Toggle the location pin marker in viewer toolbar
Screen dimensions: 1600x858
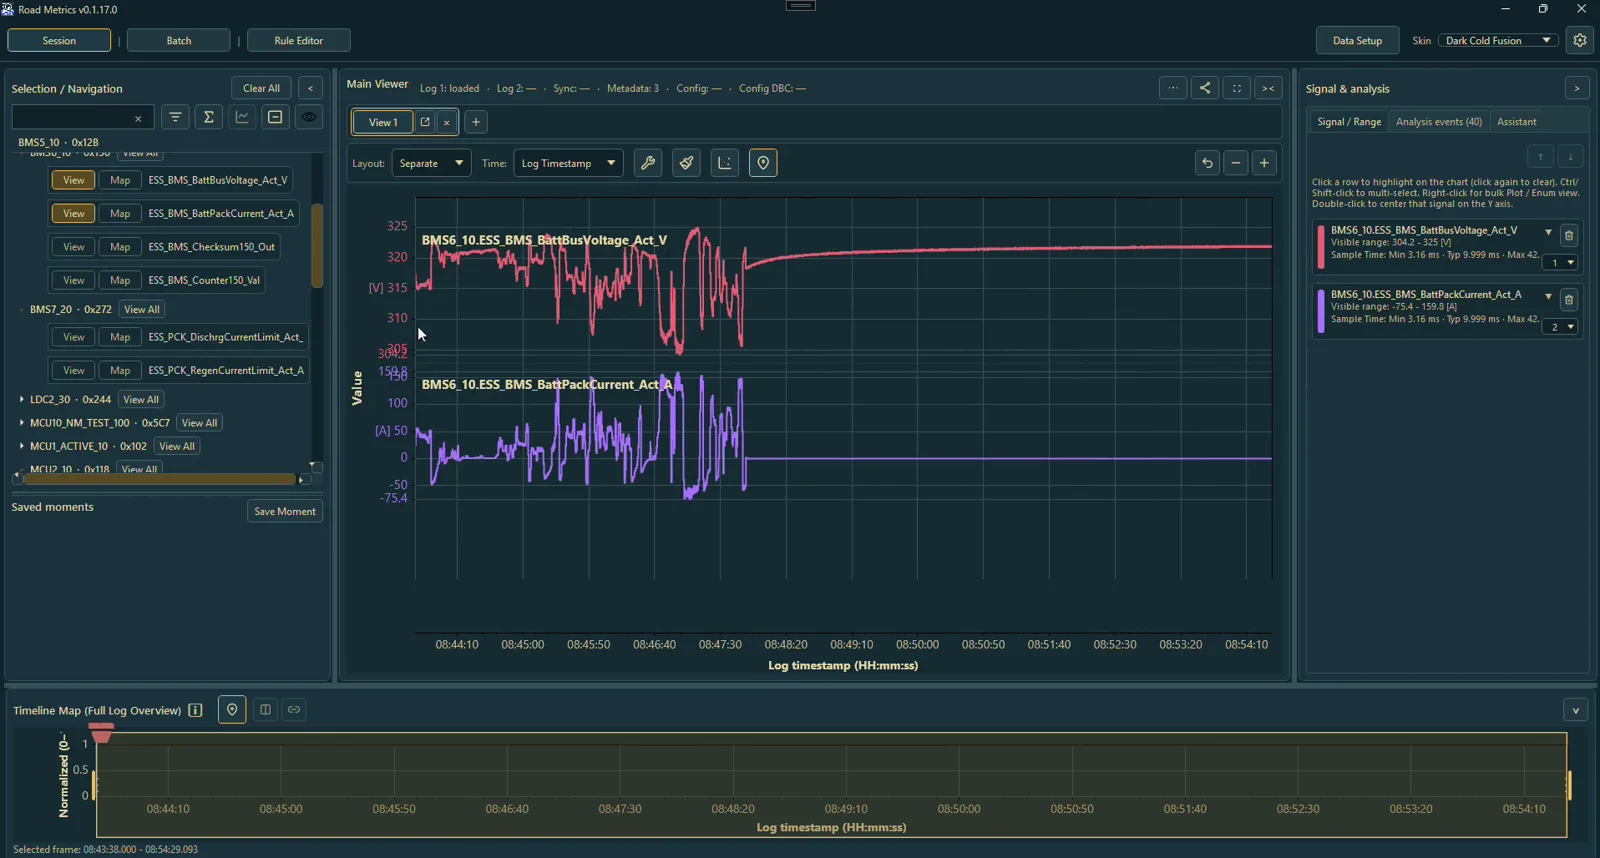(x=763, y=163)
